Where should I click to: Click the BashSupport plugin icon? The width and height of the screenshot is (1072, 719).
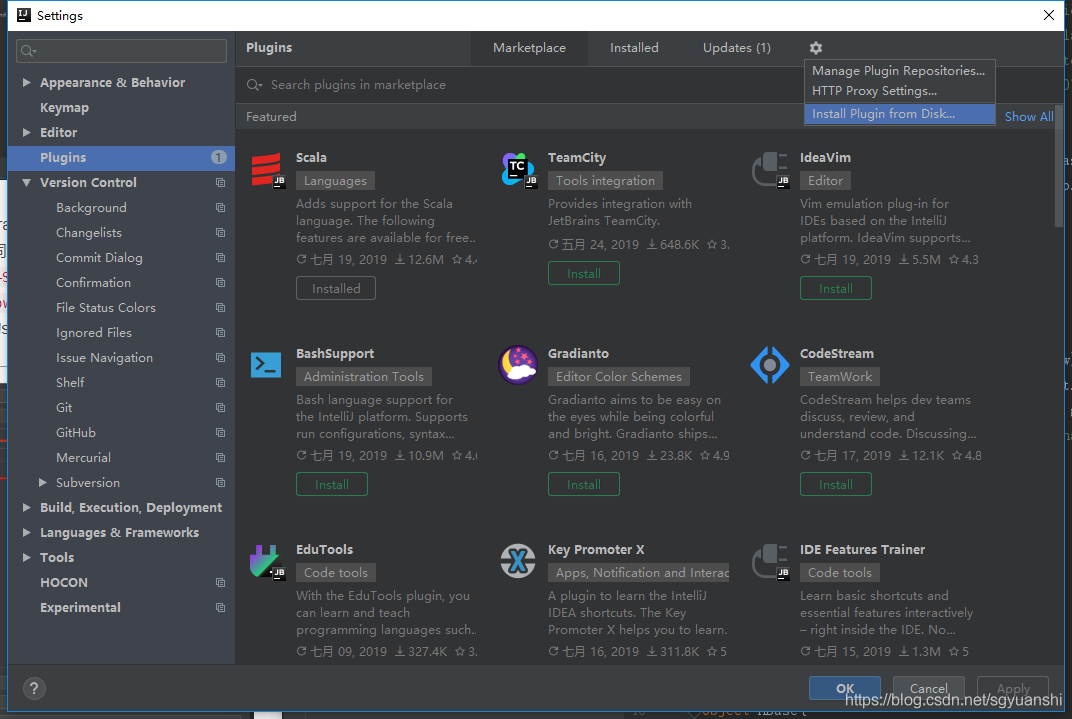pyautogui.click(x=265, y=364)
